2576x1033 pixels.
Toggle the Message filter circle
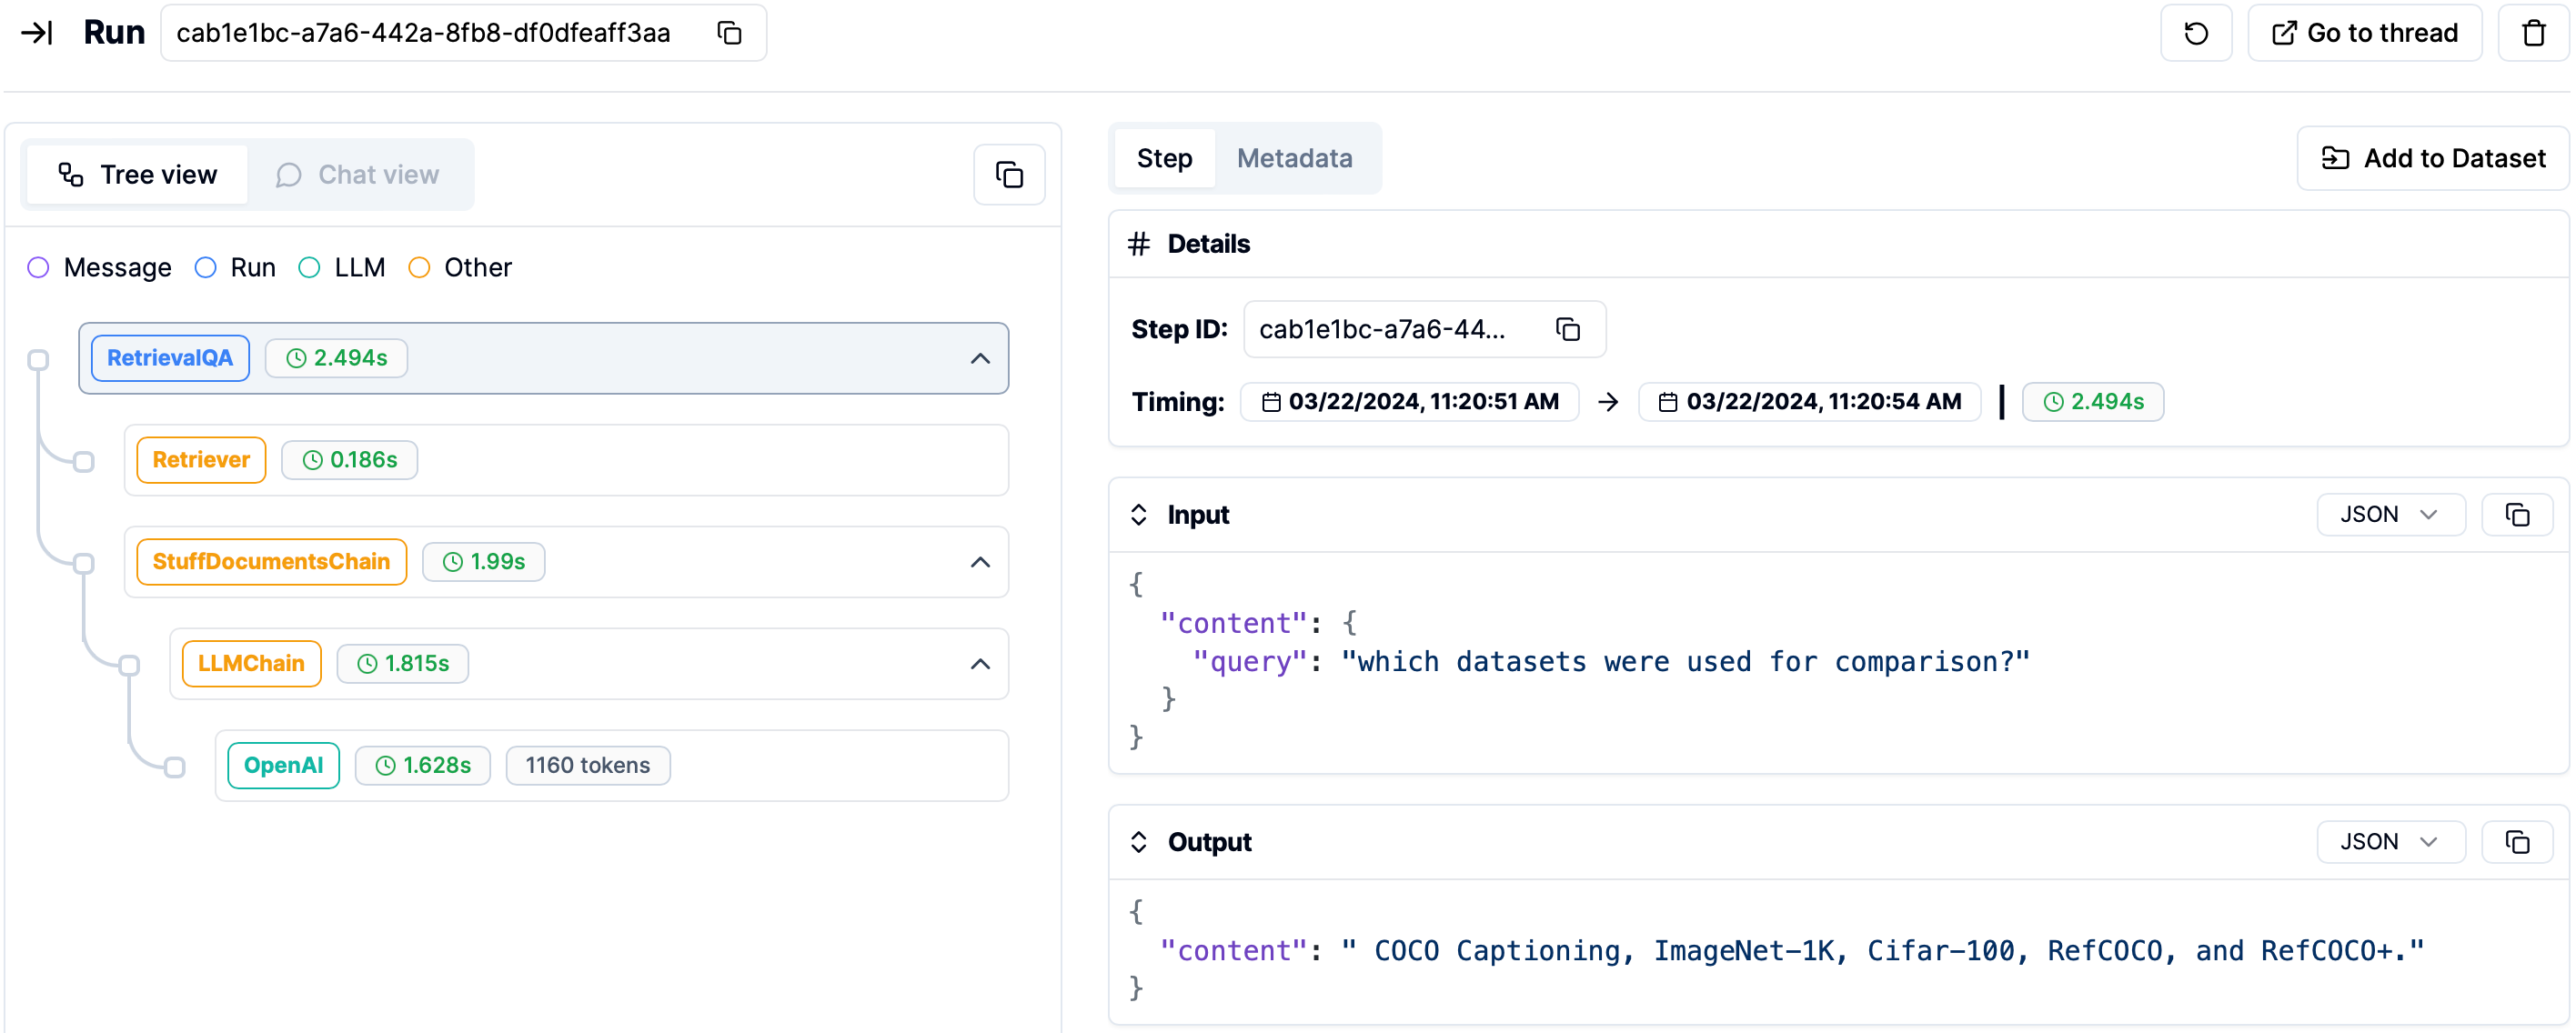click(x=38, y=267)
